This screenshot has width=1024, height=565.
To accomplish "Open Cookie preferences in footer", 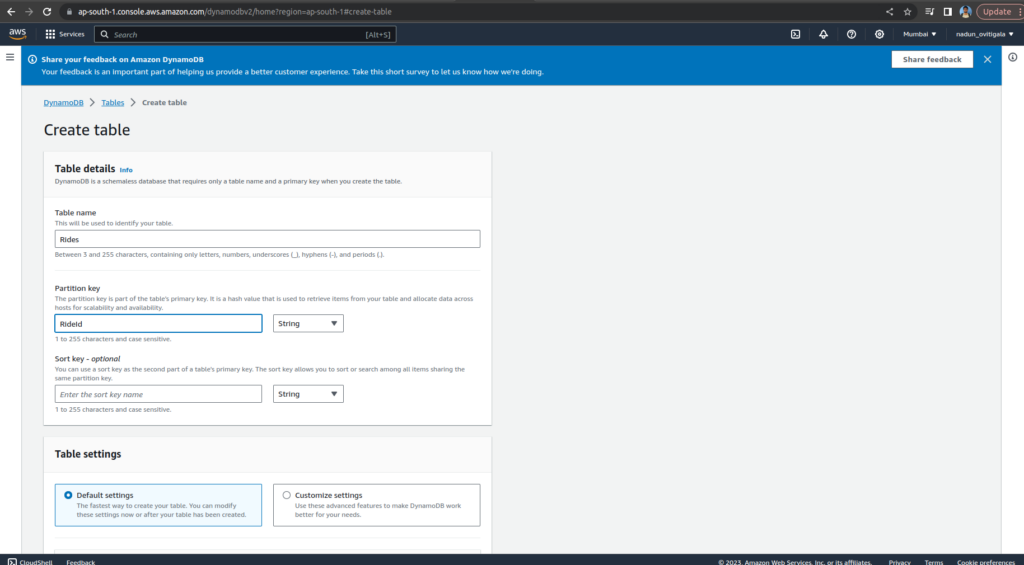I will point(986,562).
